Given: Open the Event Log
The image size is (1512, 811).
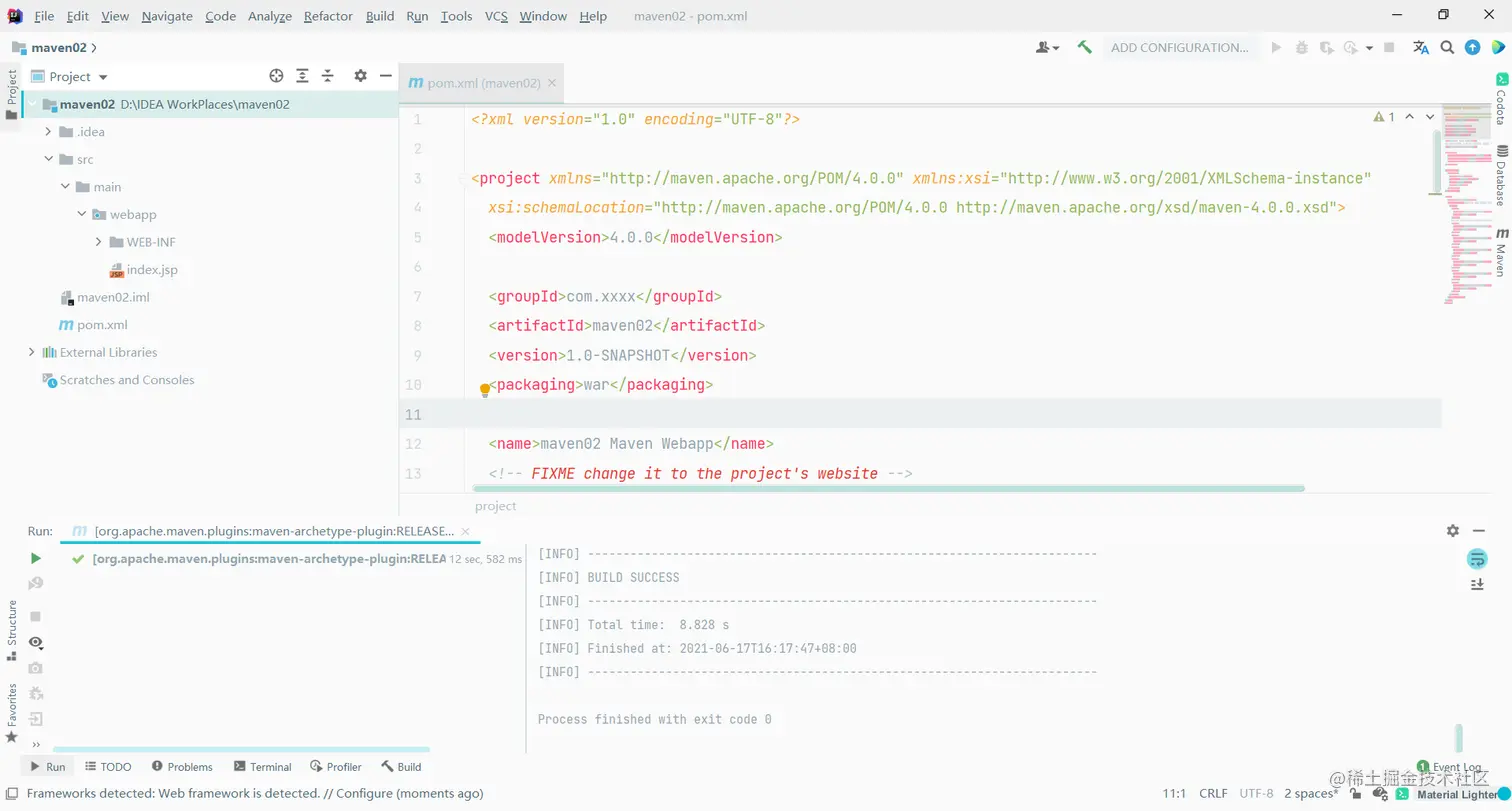Looking at the screenshot, I should pos(1449,767).
